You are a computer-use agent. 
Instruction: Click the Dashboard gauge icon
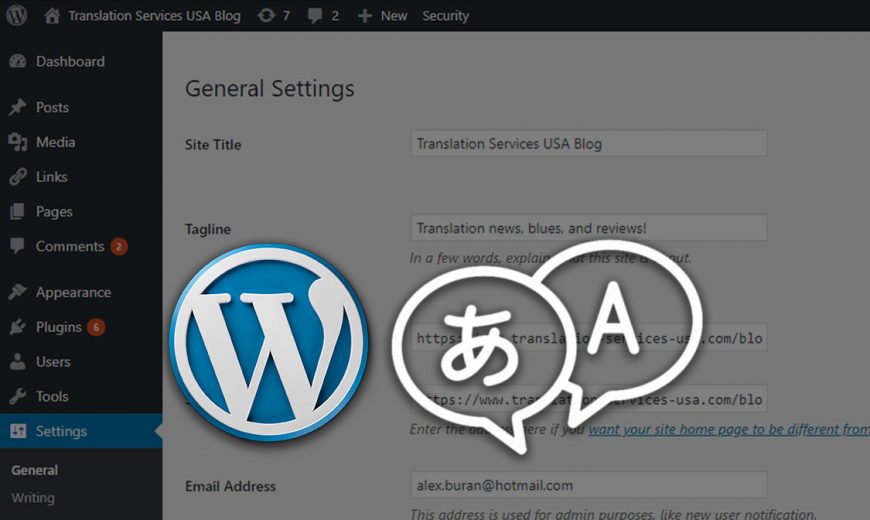pyautogui.click(x=18, y=62)
